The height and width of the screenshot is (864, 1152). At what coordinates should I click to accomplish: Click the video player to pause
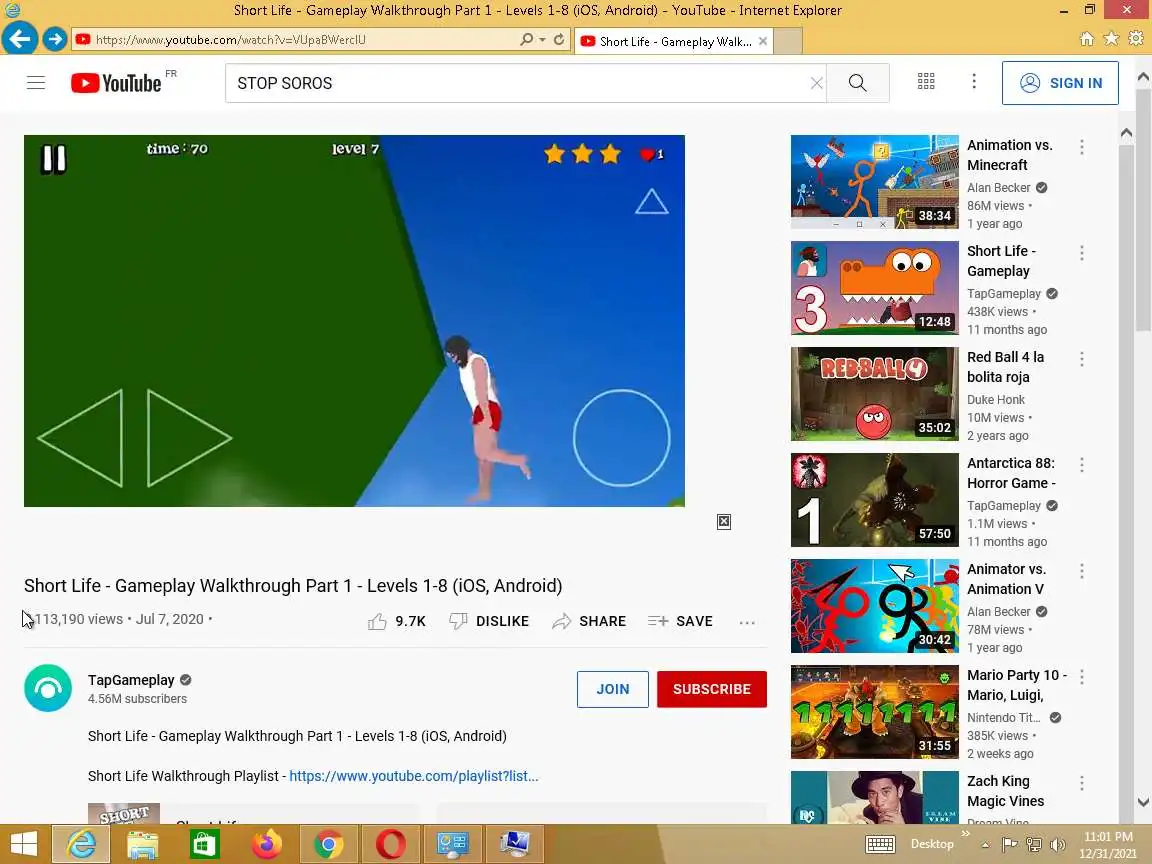pyautogui.click(x=354, y=320)
